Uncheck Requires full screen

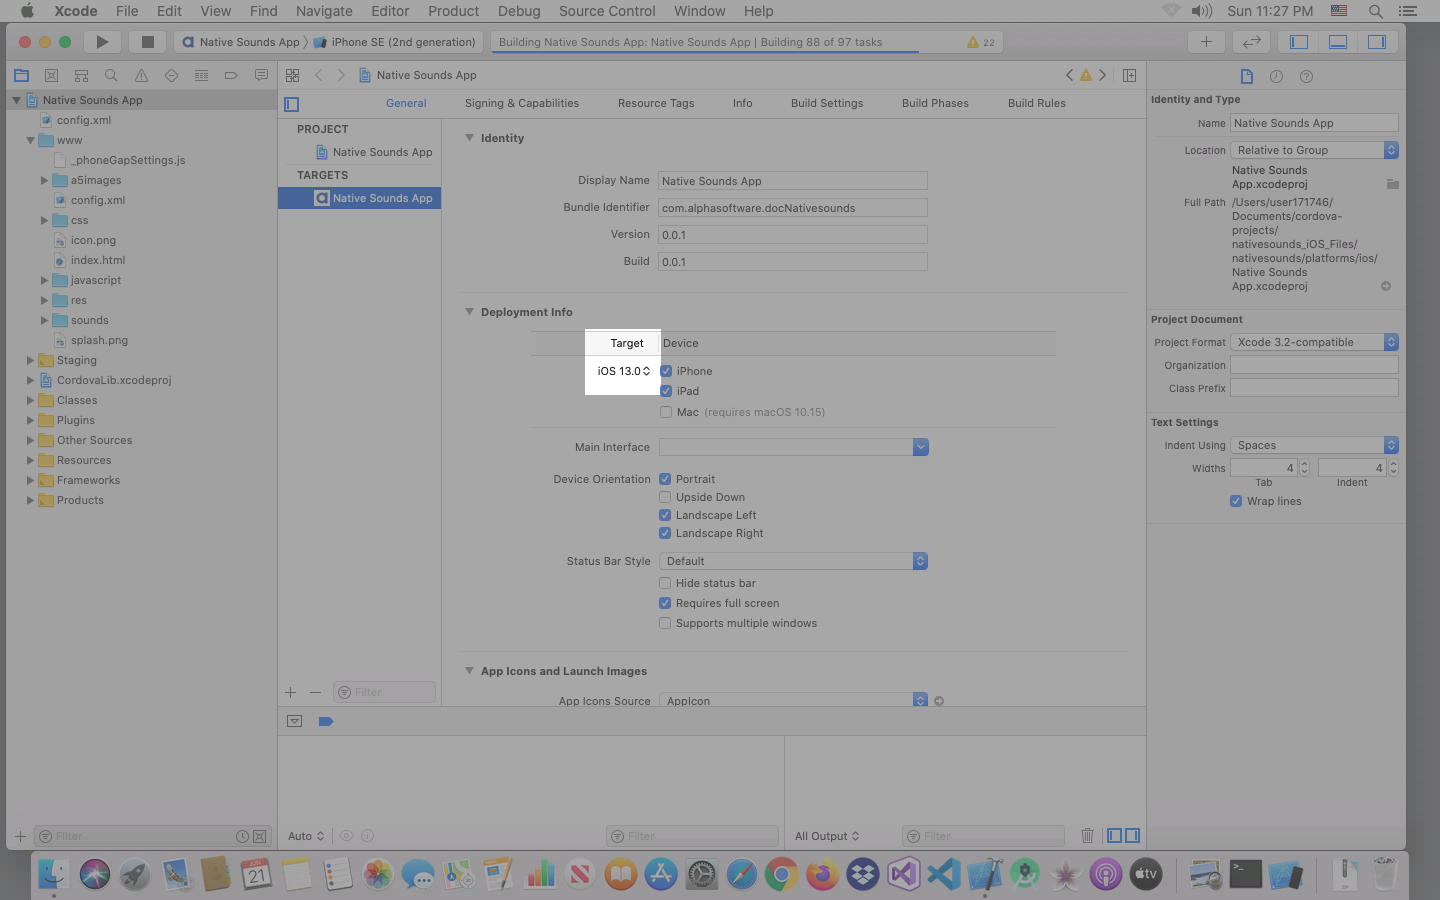[665, 603]
